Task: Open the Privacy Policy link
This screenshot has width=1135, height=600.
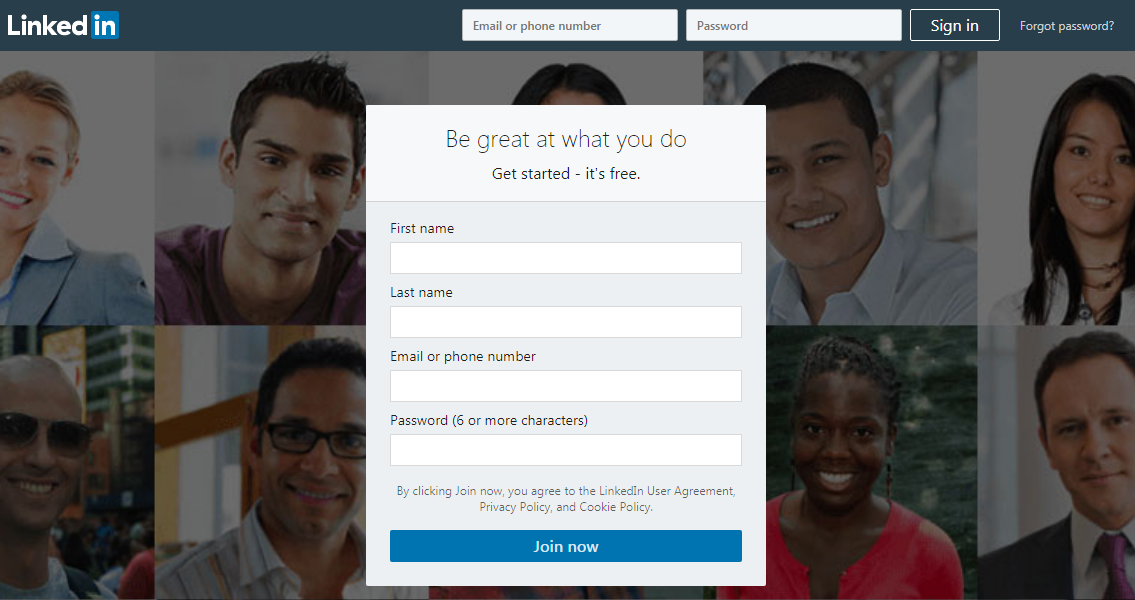Action: pyautogui.click(x=515, y=507)
